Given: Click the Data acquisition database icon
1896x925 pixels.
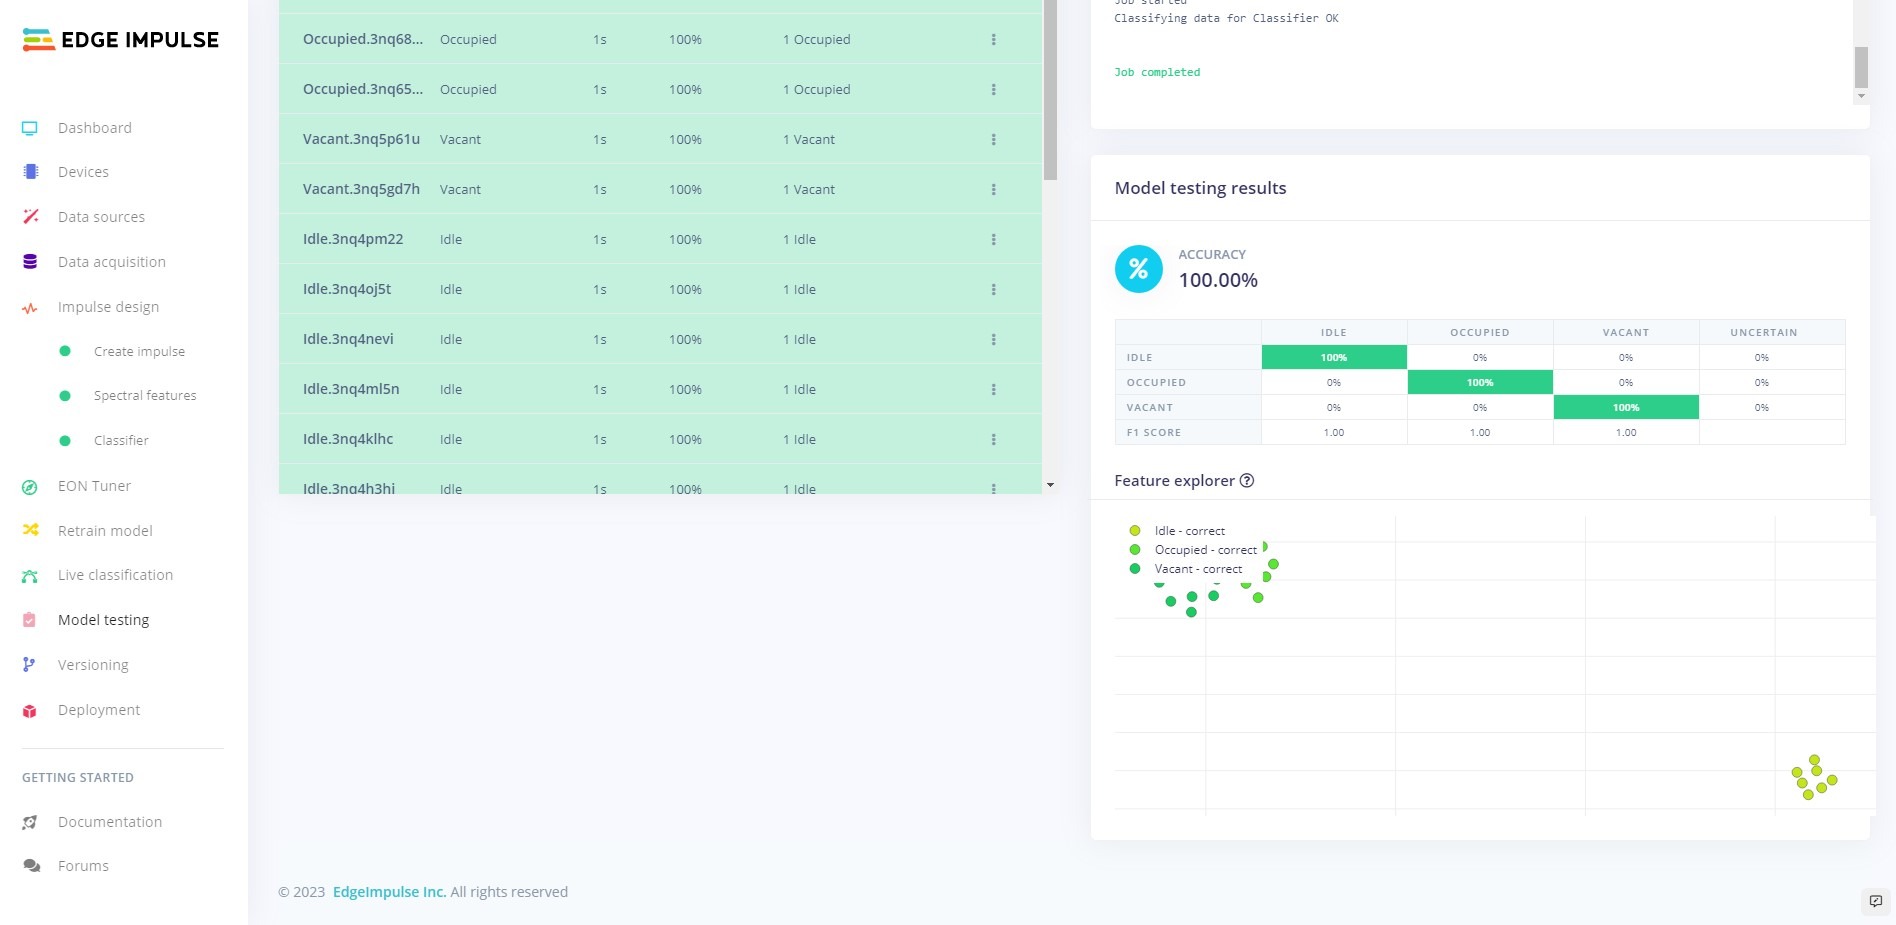Looking at the screenshot, I should [30, 262].
